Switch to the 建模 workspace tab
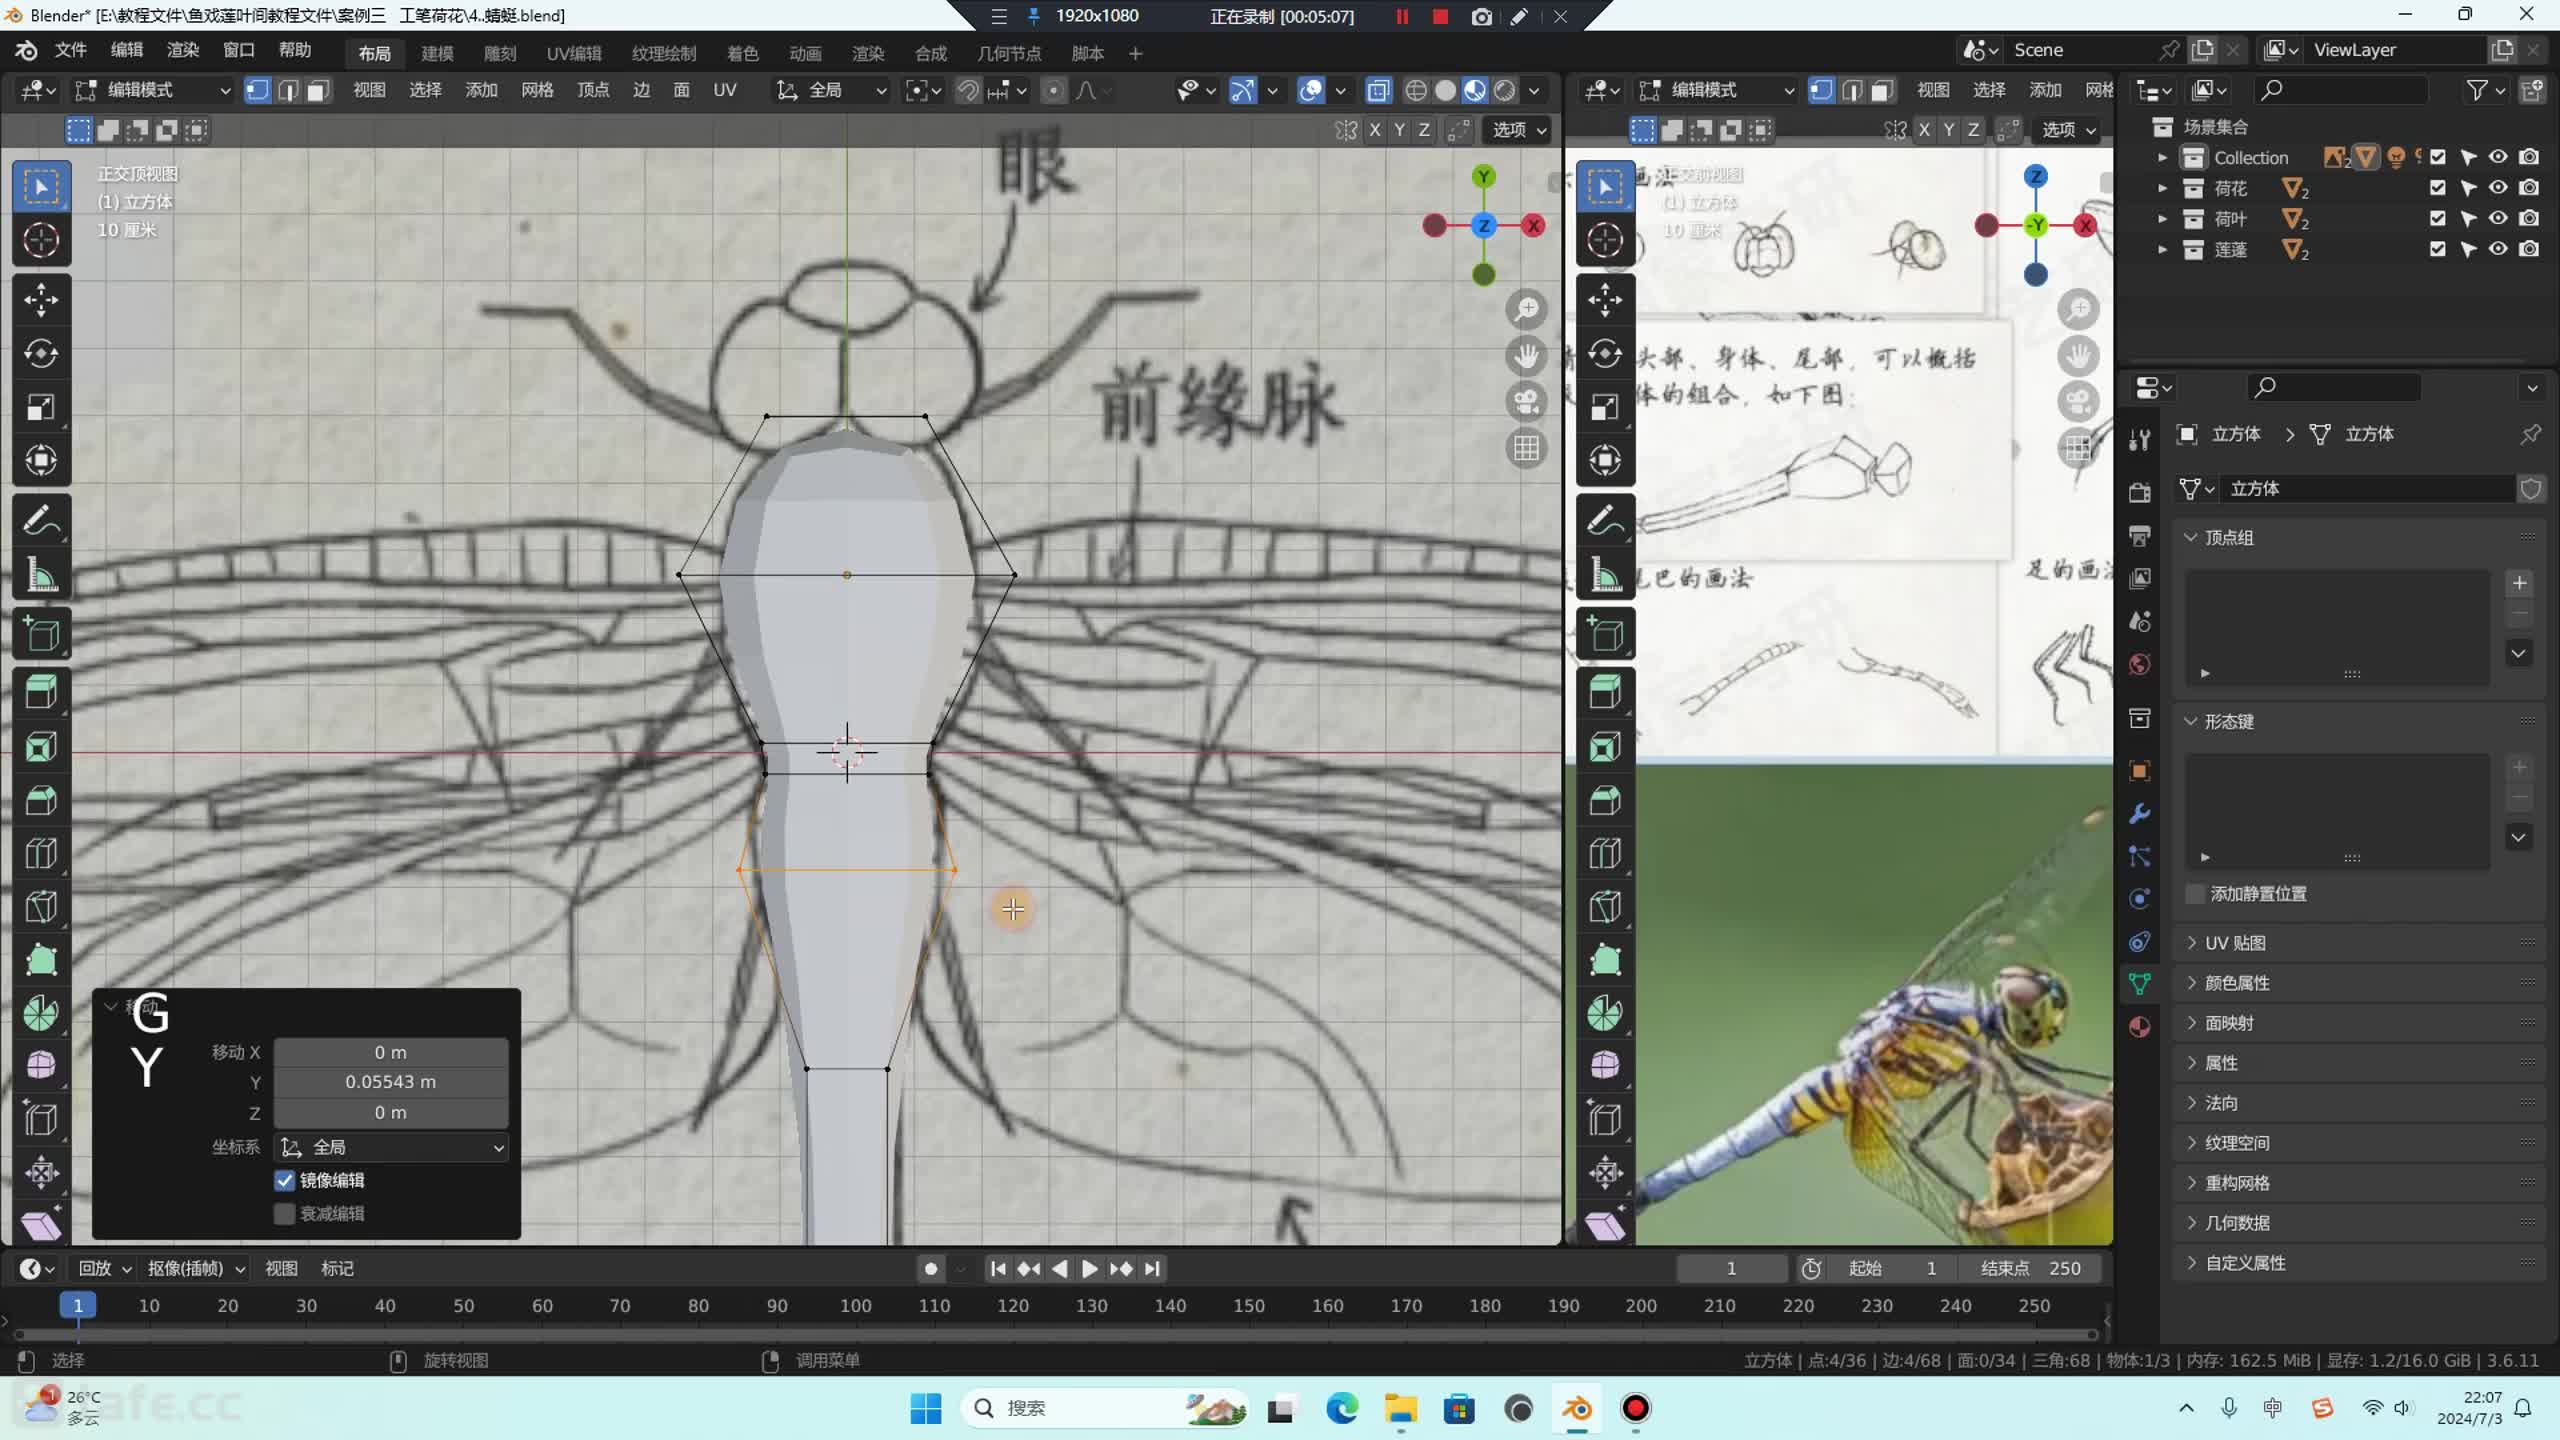 click(x=437, y=53)
